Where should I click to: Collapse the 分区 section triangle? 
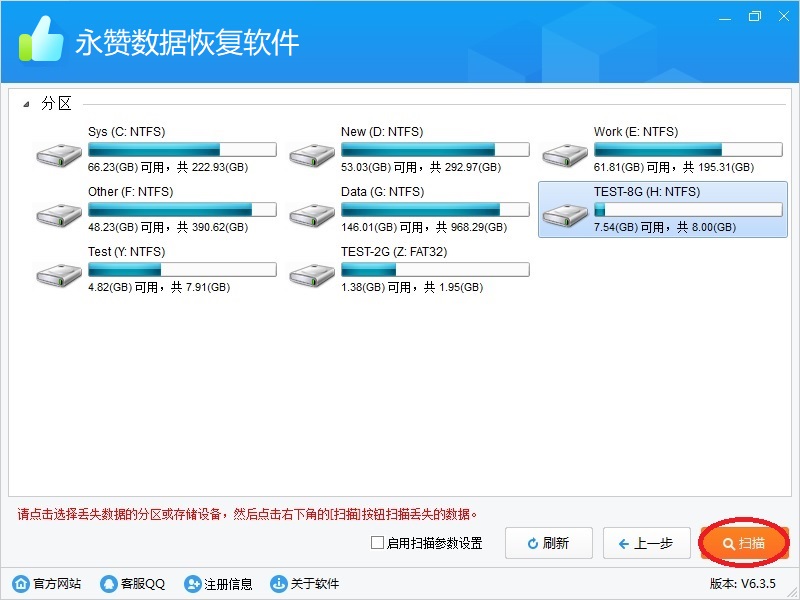point(26,104)
